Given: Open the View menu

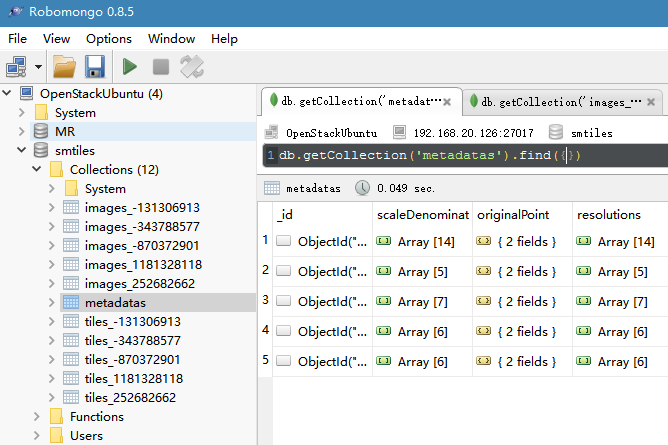Looking at the screenshot, I should 56,39.
